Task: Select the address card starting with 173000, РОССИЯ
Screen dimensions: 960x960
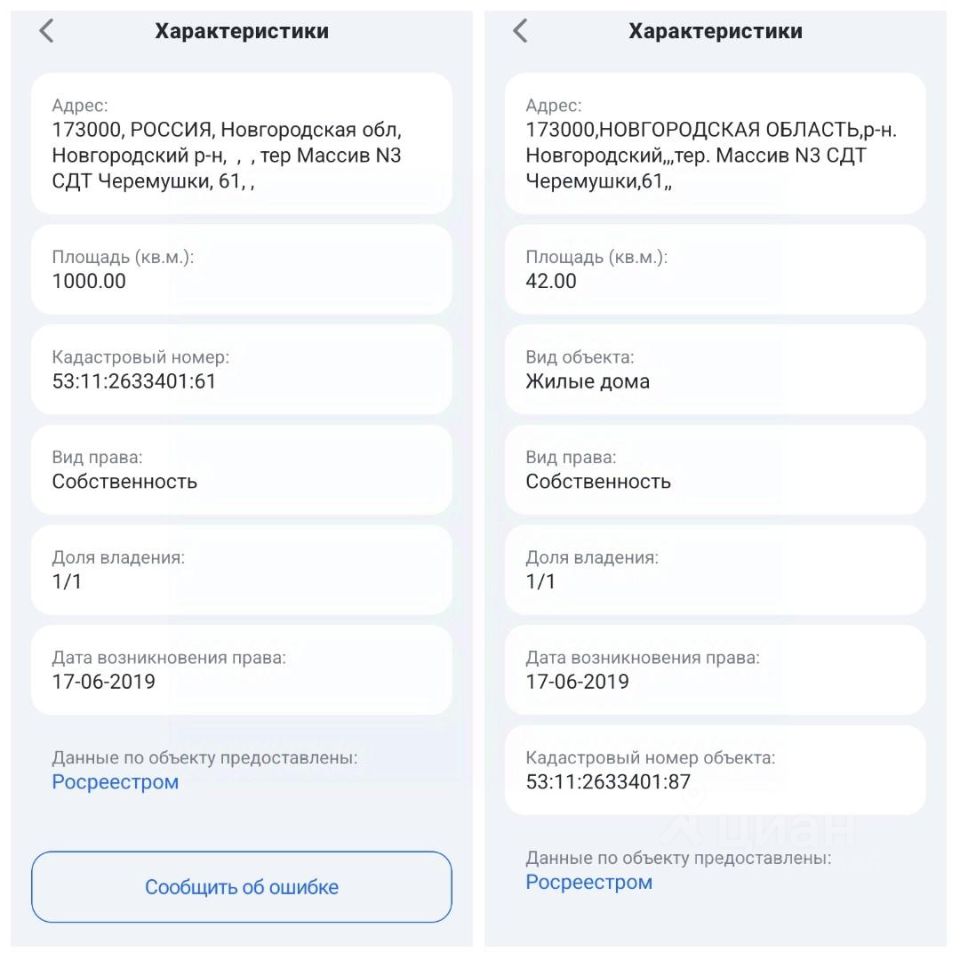Action: click(x=241, y=143)
